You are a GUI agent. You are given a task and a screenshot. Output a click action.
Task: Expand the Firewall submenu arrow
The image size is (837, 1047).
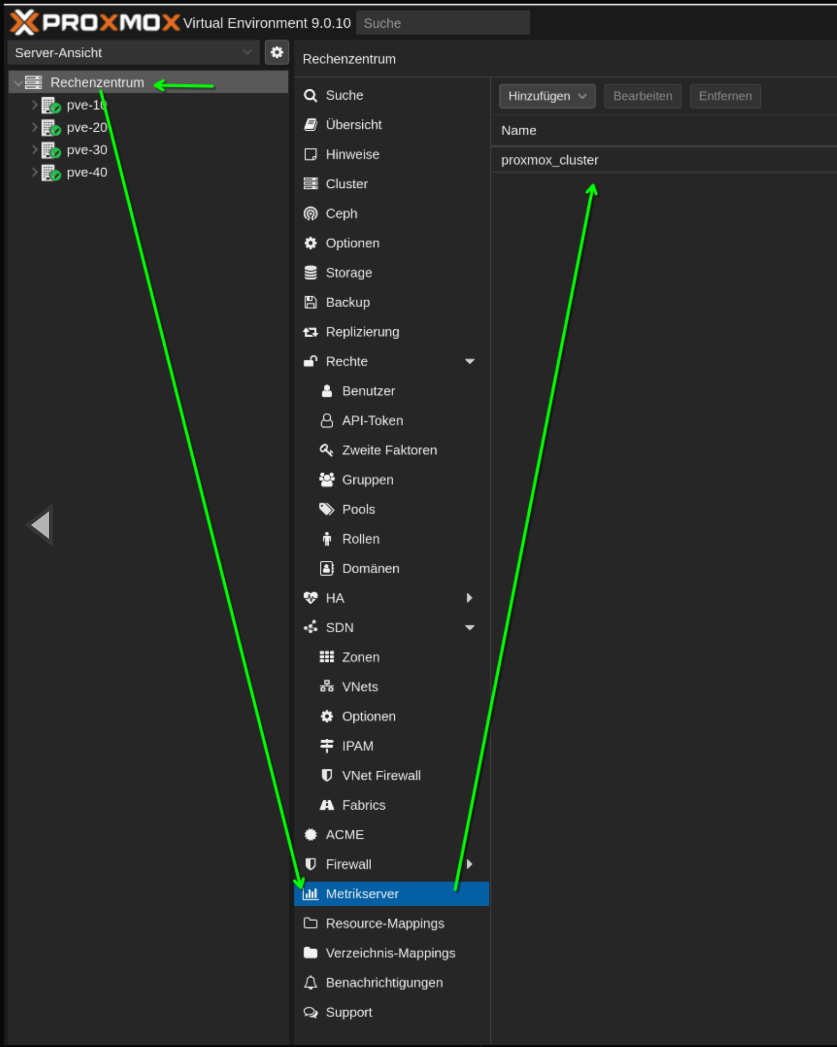470,864
